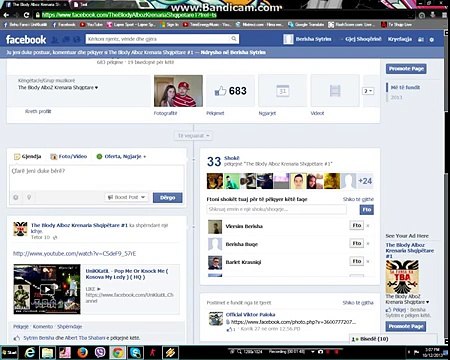Click bottom Promote Page button
This screenshot has height=360, width=450.
coord(406,326)
